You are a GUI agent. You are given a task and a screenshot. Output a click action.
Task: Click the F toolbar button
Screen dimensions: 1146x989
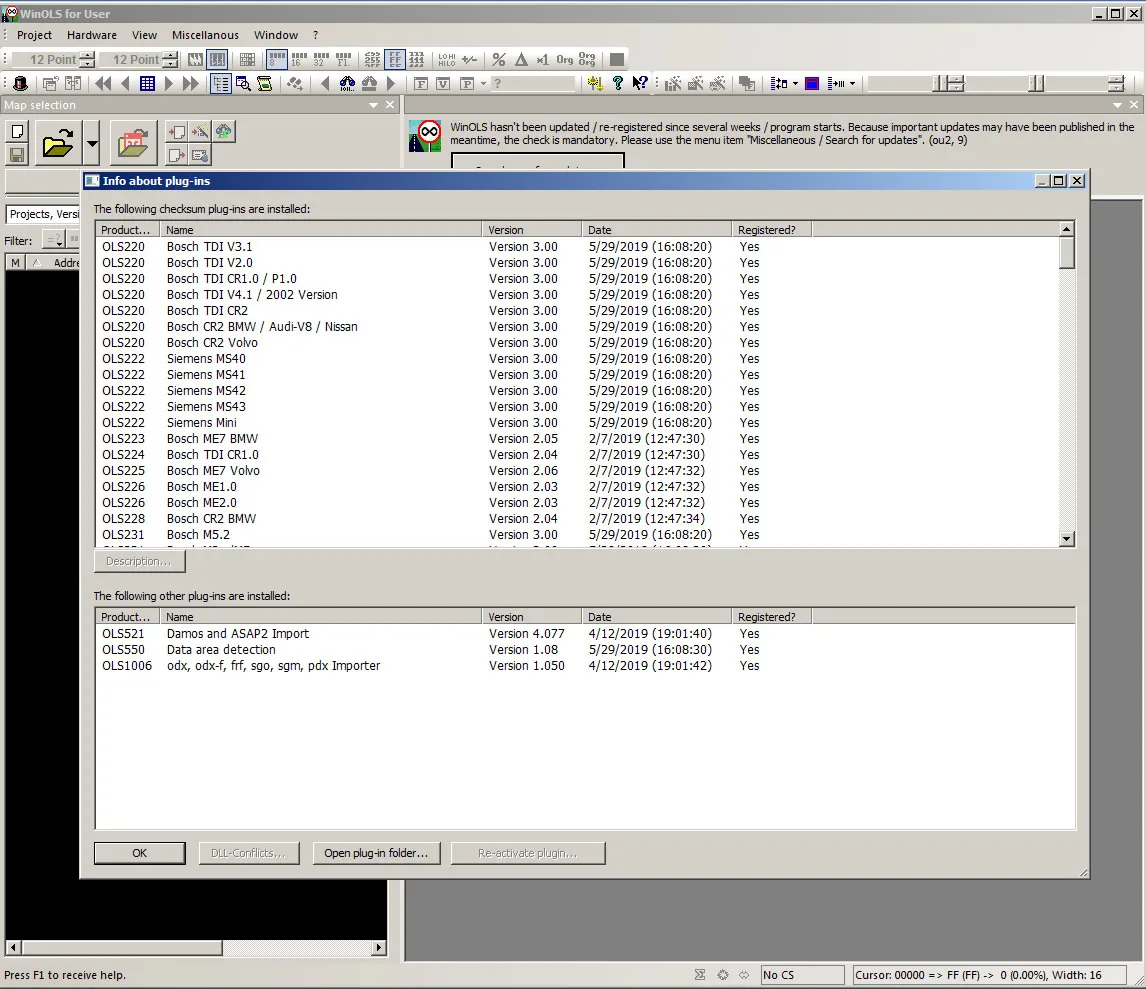point(421,83)
